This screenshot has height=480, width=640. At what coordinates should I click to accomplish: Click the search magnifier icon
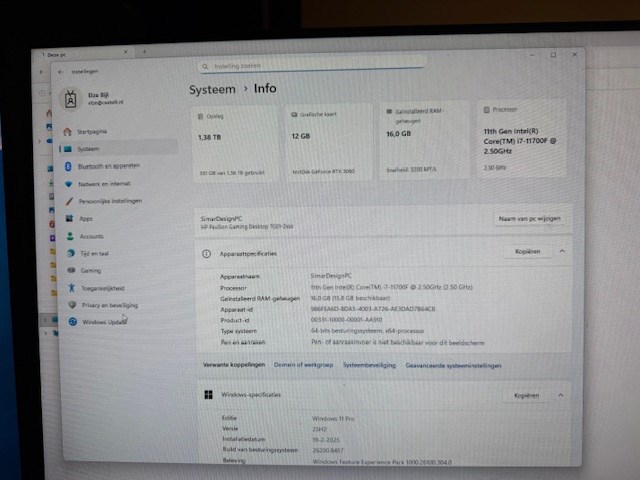point(205,67)
